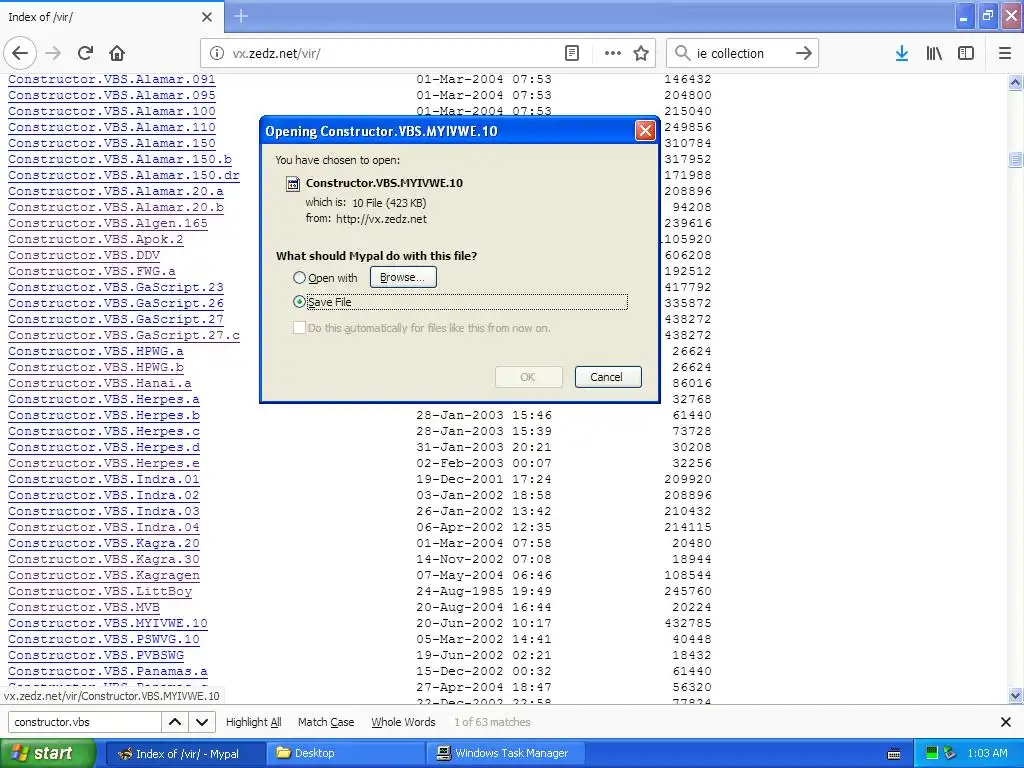Open the library bookshelf icon
This screenshot has height=768, width=1024.
[x=934, y=53]
